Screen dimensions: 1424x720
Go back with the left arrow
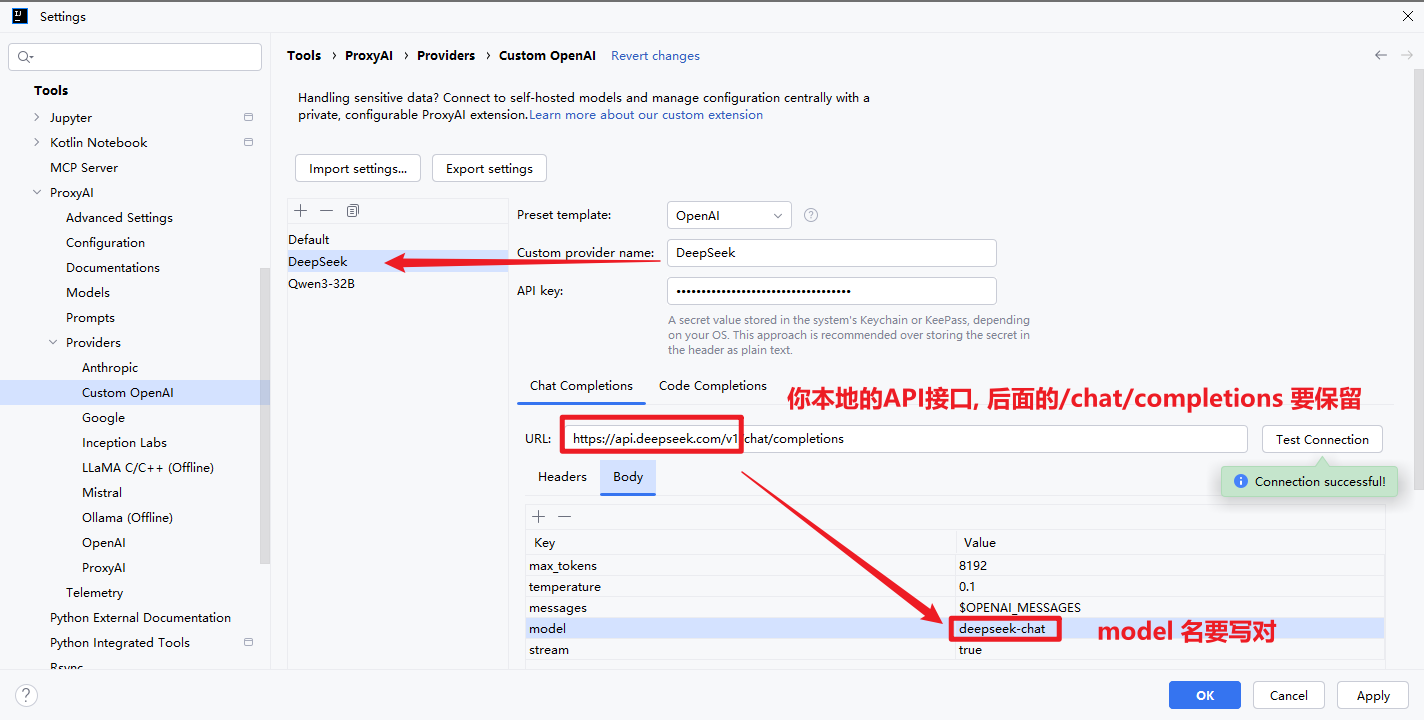point(1381,55)
